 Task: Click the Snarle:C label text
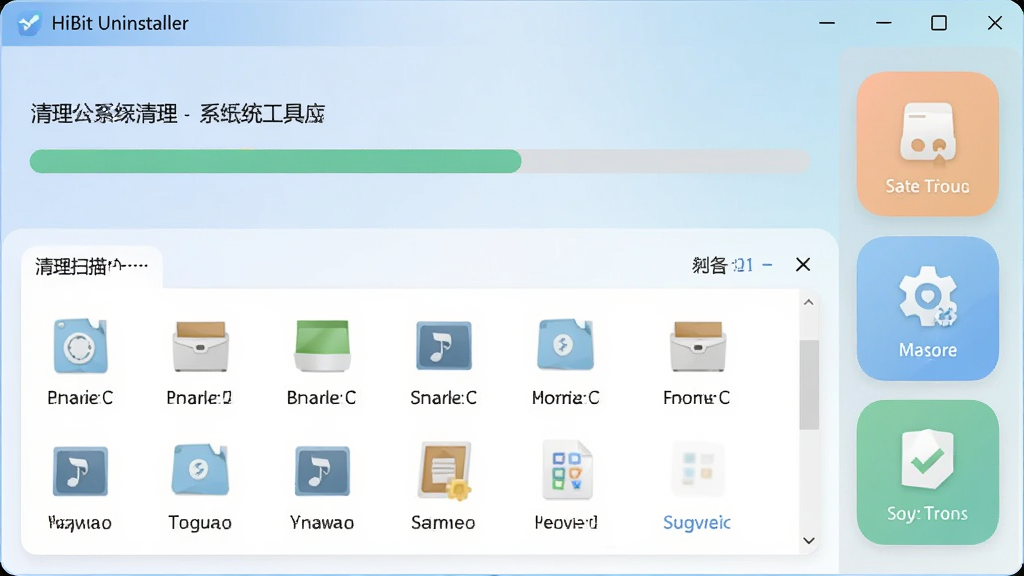[x=443, y=397]
